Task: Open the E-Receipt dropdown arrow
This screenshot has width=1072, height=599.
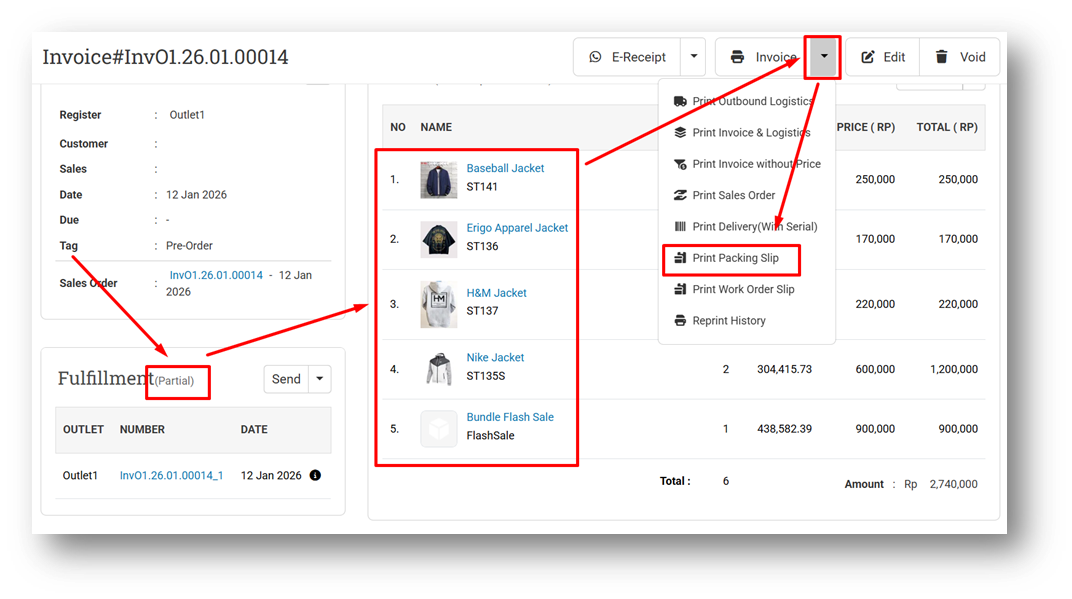Action: [693, 57]
